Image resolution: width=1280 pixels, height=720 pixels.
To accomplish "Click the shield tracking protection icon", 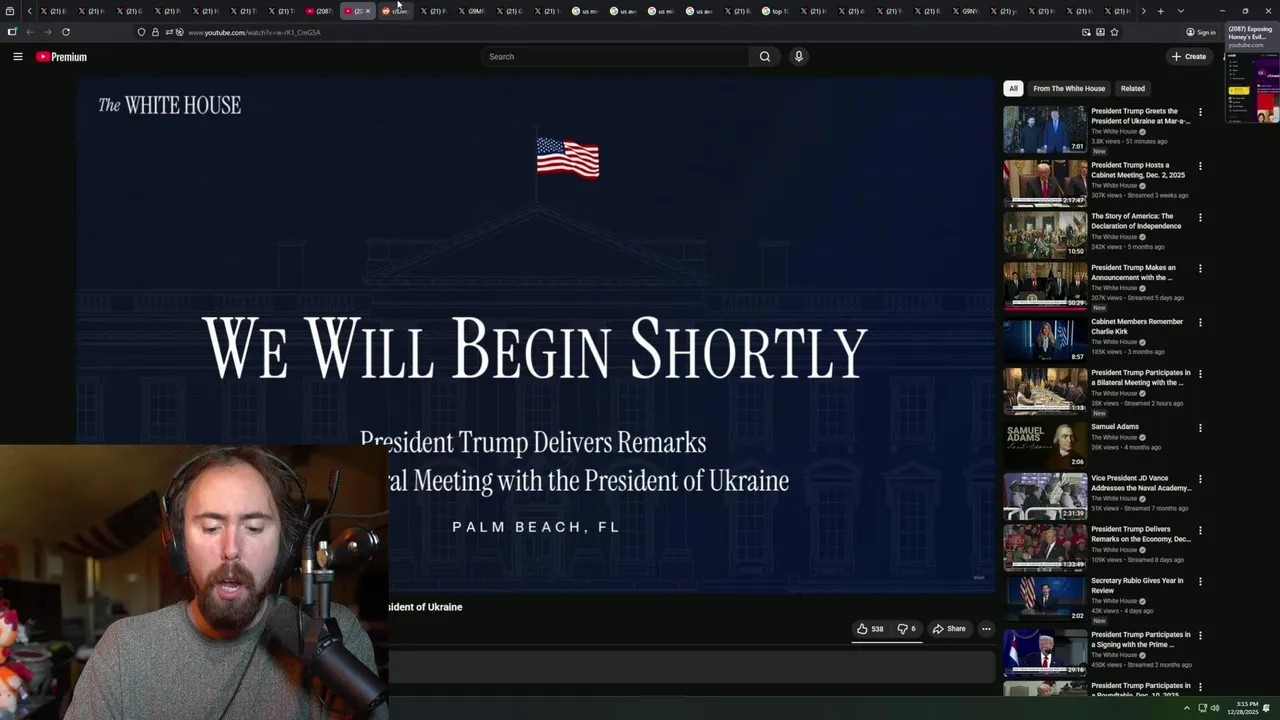I will 141,32.
